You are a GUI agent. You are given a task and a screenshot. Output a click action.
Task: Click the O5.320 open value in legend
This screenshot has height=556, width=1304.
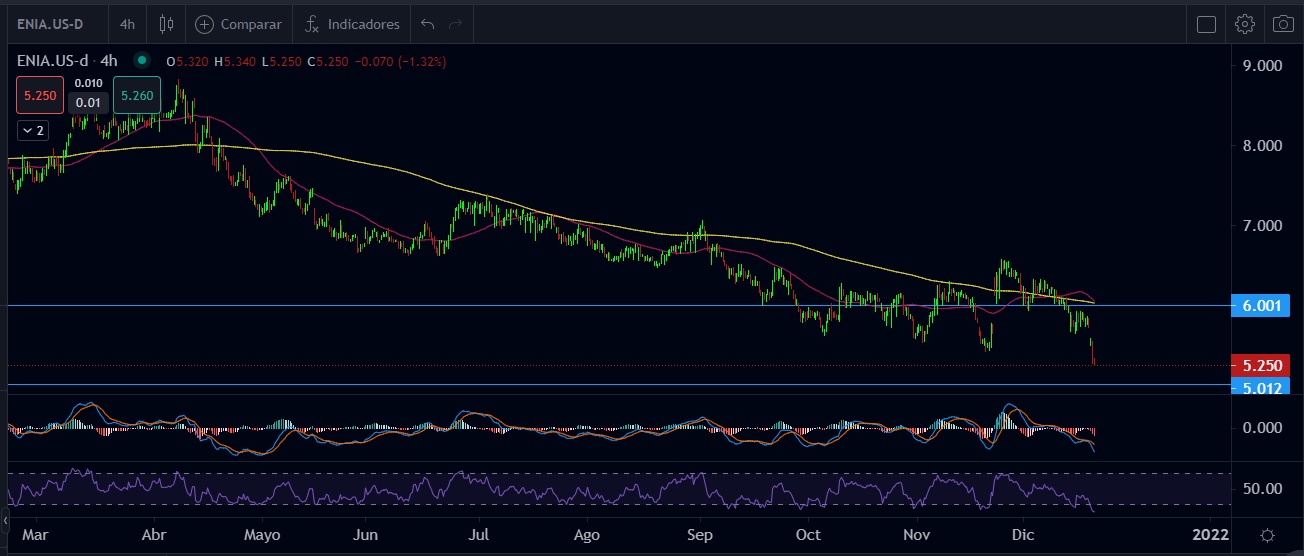click(x=187, y=61)
